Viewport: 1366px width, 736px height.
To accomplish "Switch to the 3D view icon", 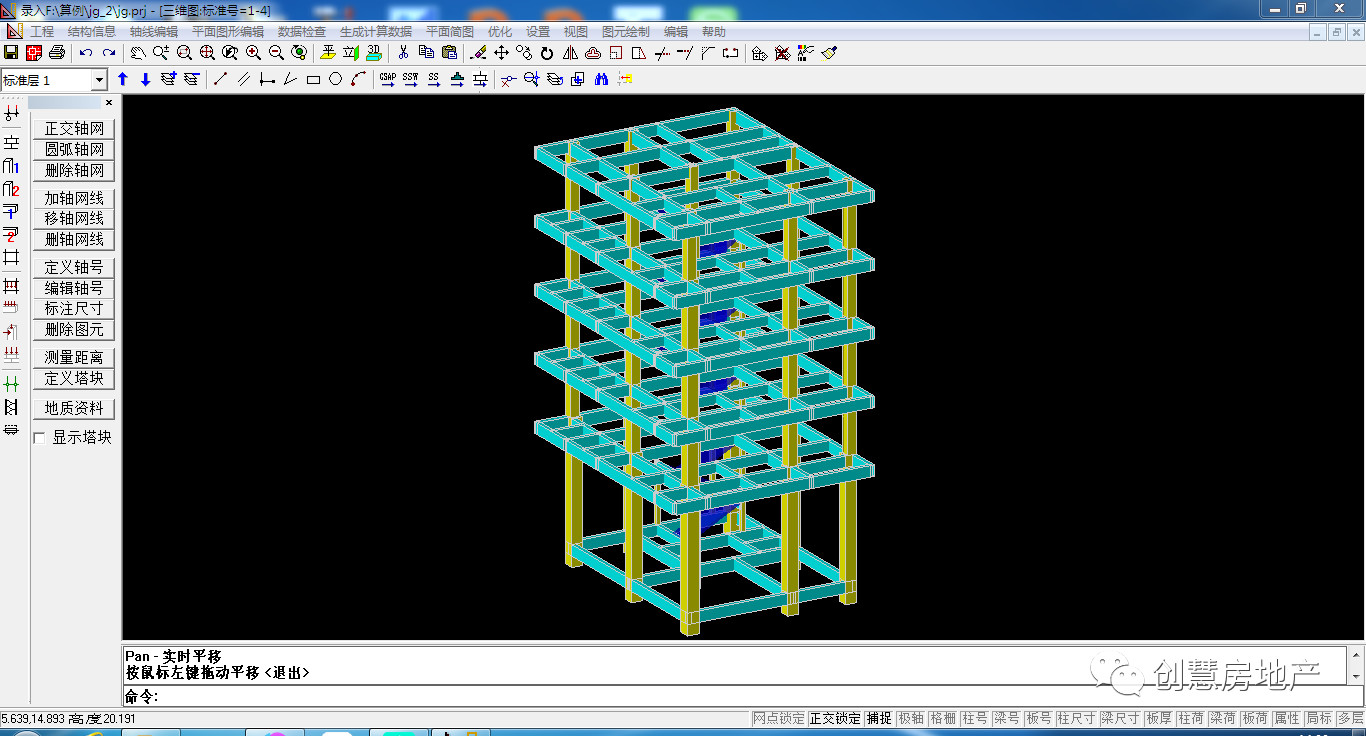I will [x=374, y=52].
